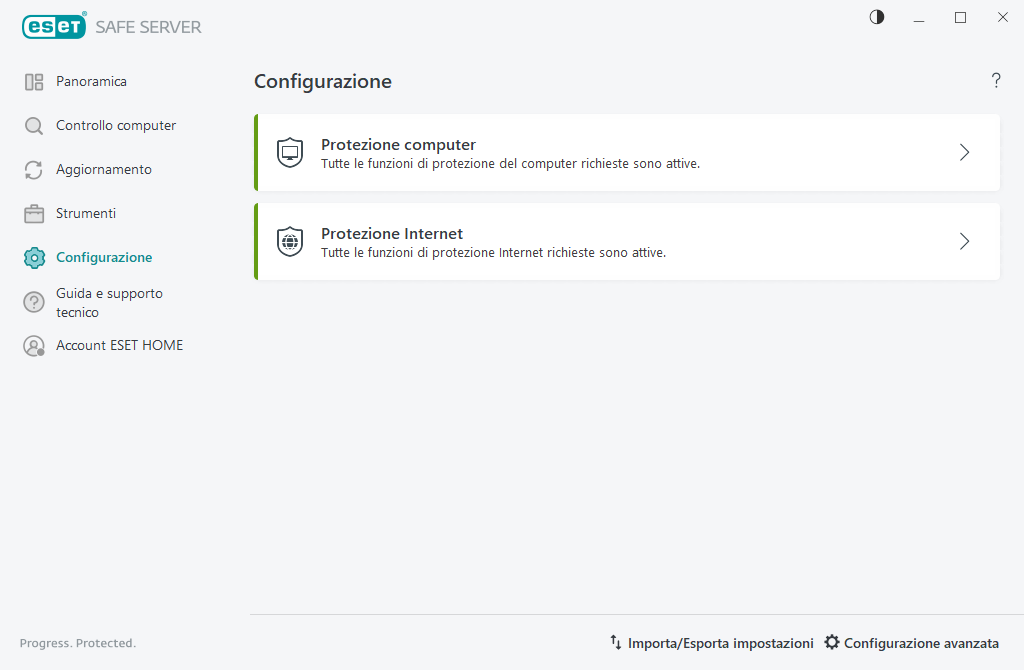Click the Account ESET HOME user icon
Image resolution: width=1024 pixels, height=670 pixels.
pyautogui.click(x=34, y=346)
